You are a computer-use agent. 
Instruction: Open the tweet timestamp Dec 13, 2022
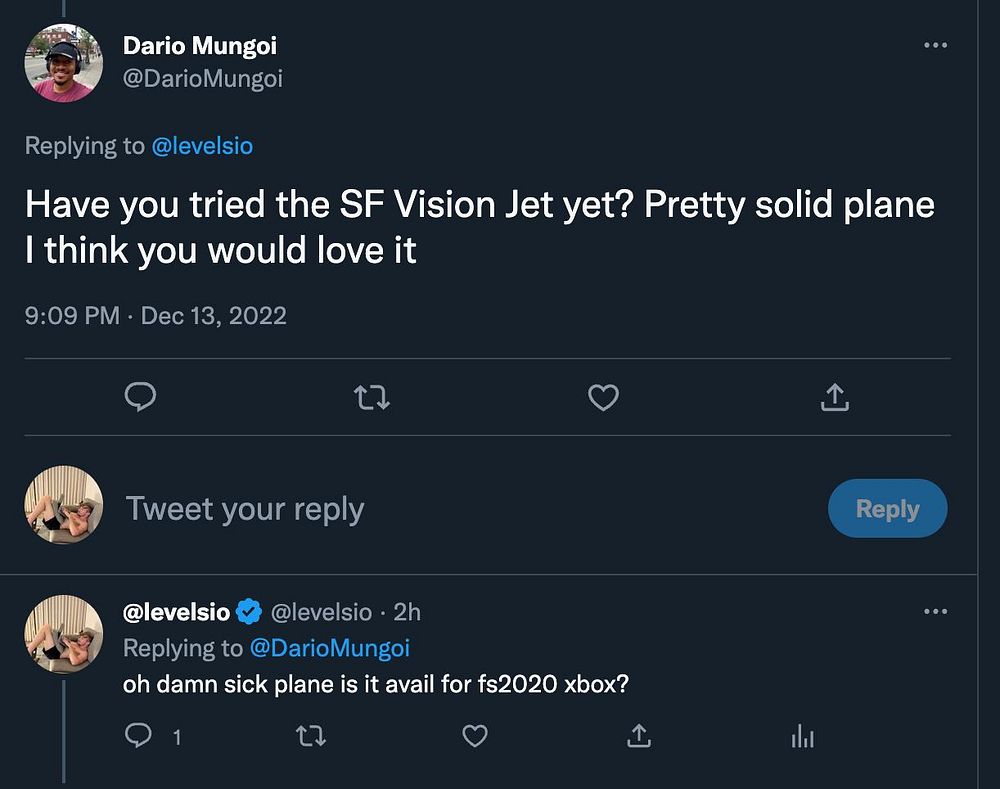[213, 316]
